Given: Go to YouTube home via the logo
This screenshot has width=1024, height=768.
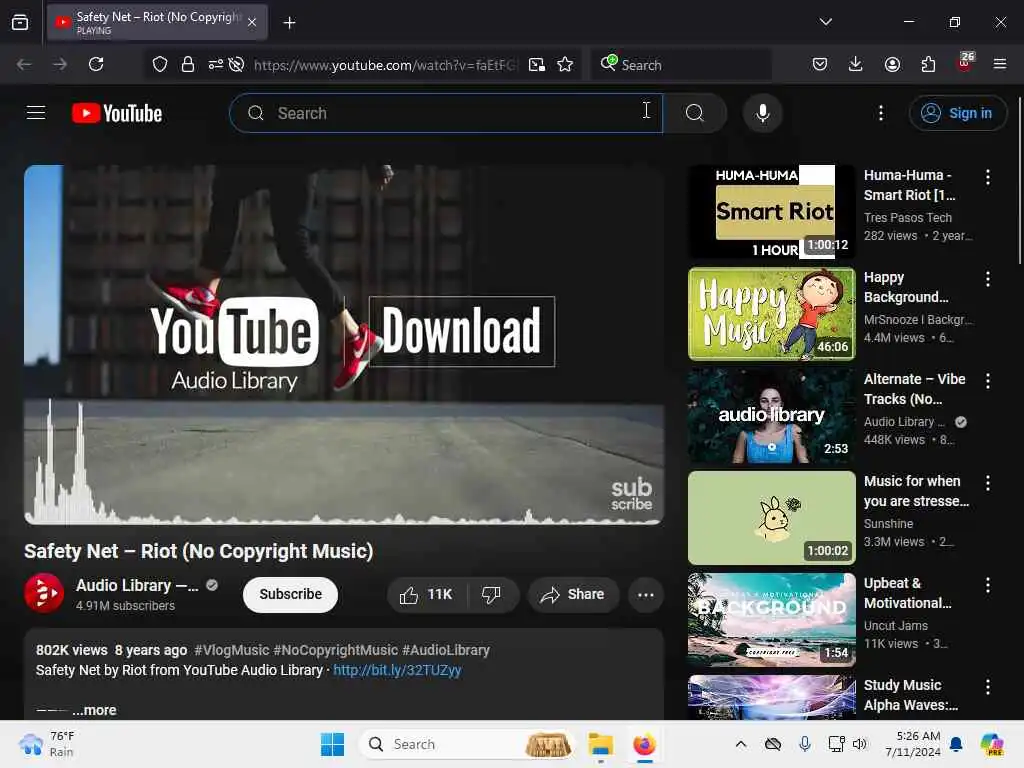Looking at the screenshot, I should [117, 113].
